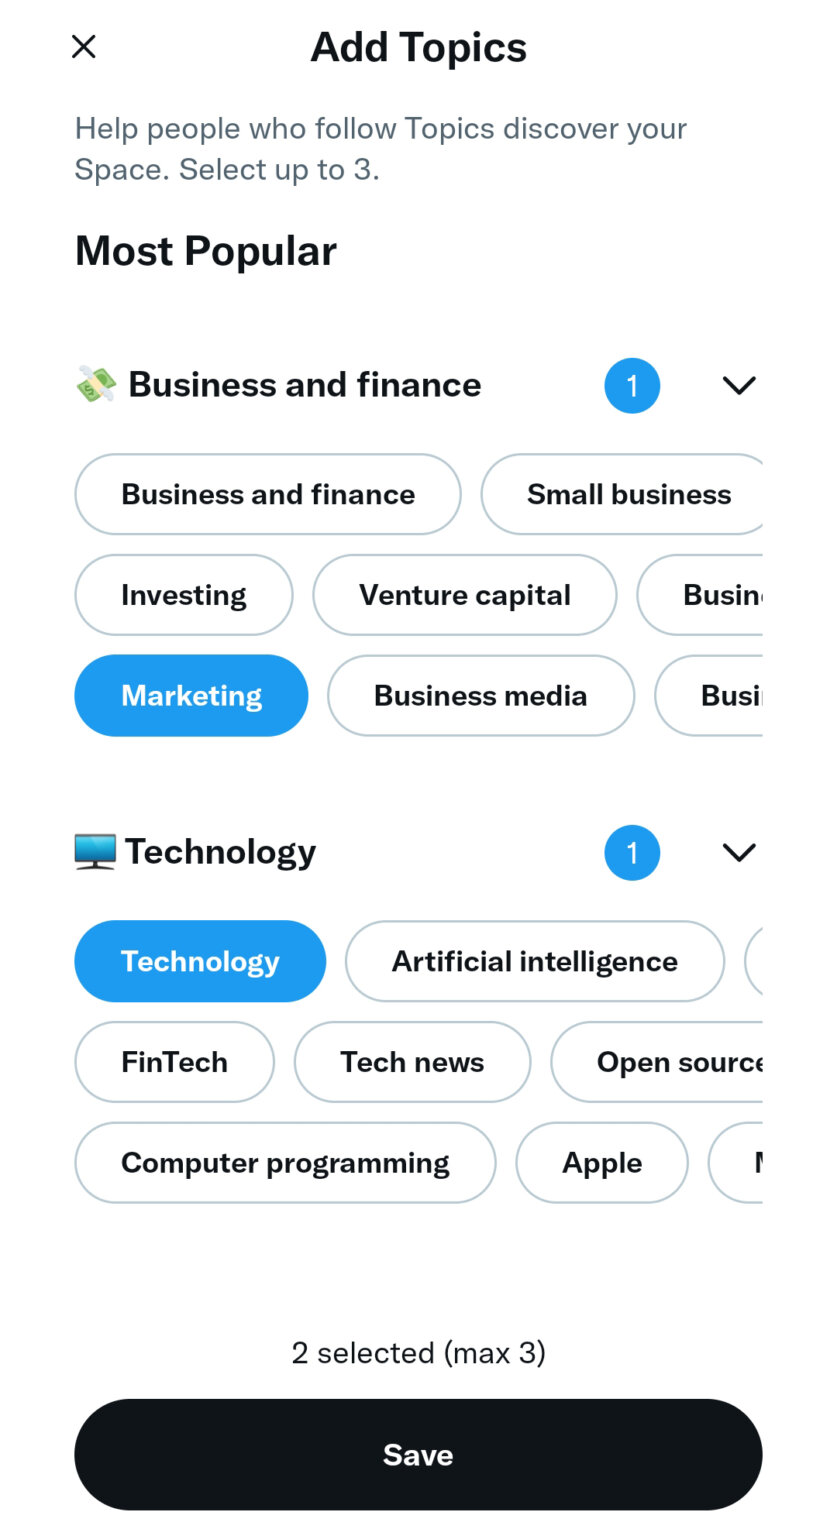Deselect the Technology topic pill
Screen dimensions: 837x1536
[200, 961]
